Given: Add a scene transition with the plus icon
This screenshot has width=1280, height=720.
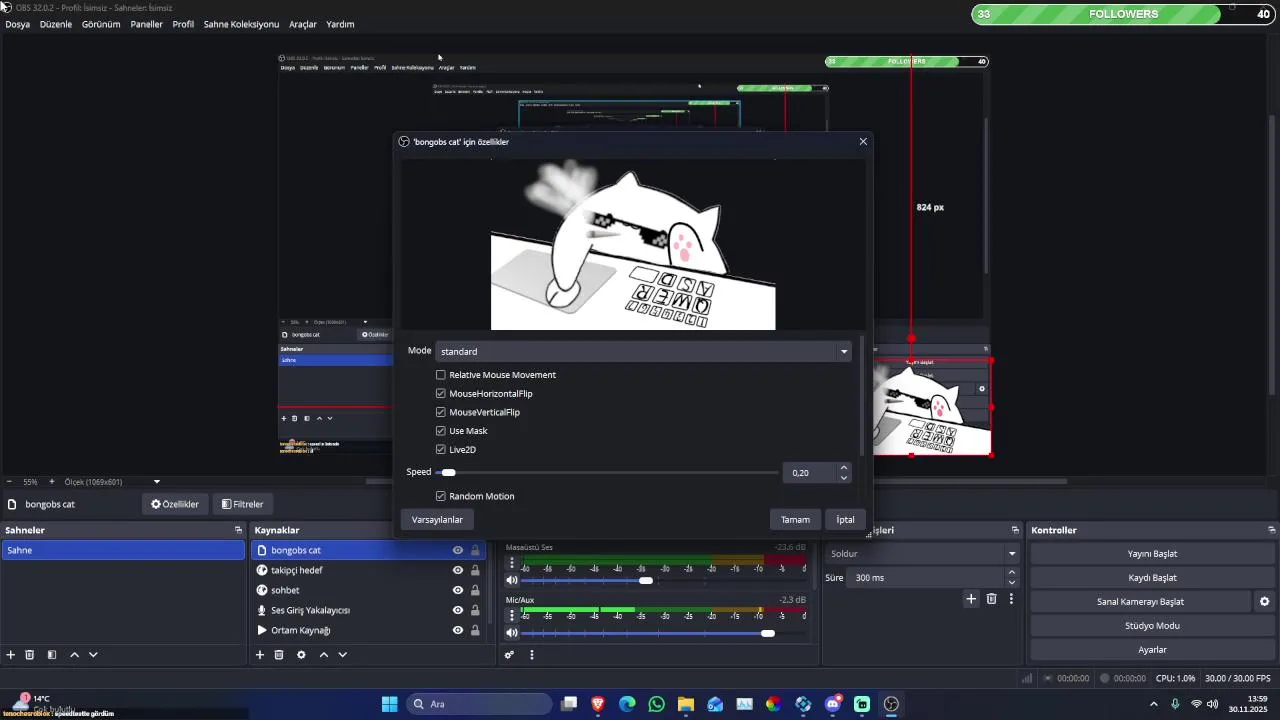Looking at the screenshot, I should click(x=970, y=598).
